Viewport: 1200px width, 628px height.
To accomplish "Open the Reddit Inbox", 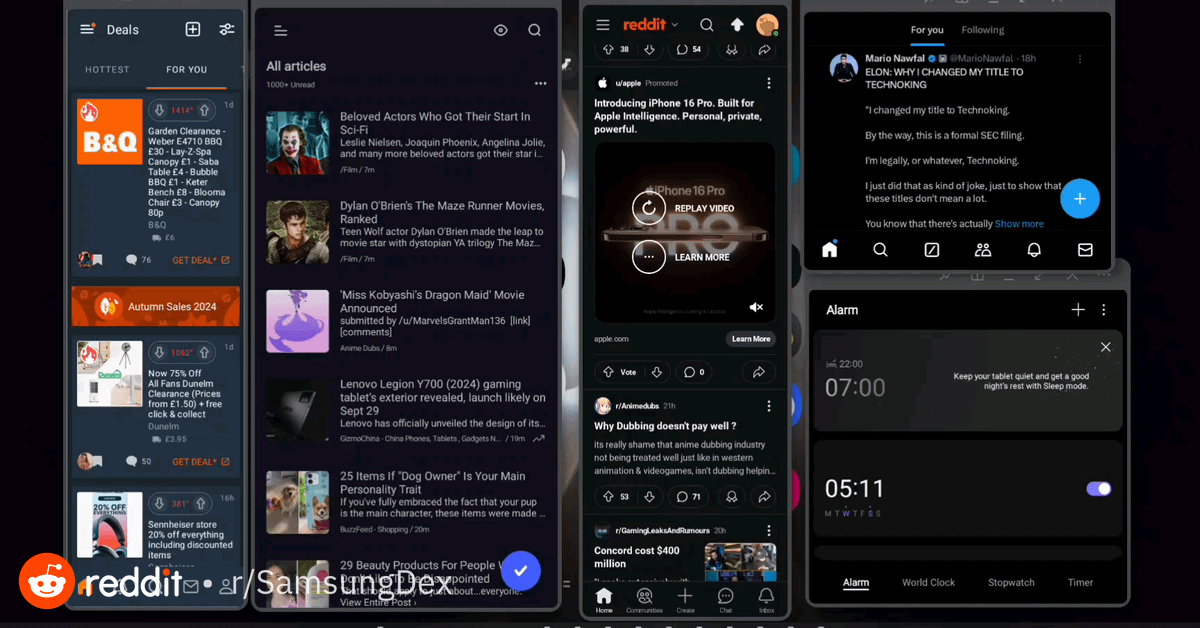I will (x=766, y=600).
